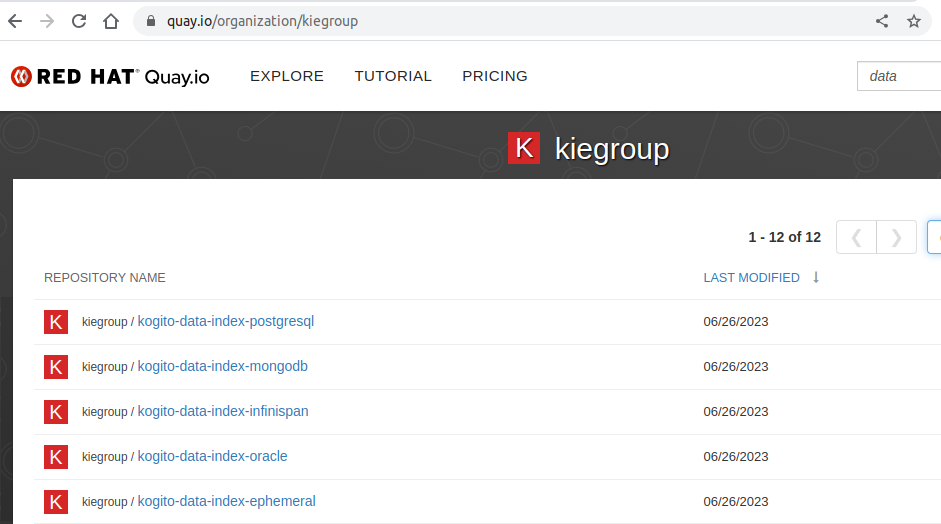Open kogito-data-index-oracle repository

pos(212,456)
